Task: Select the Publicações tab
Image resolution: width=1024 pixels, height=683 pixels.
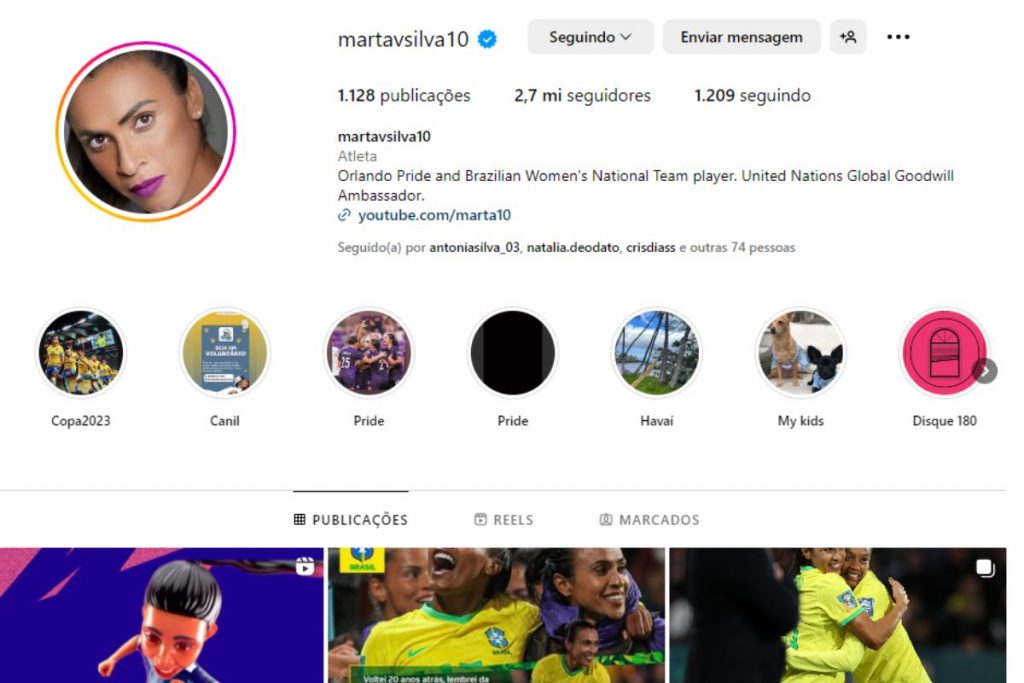Action: (x=351, y=520)
